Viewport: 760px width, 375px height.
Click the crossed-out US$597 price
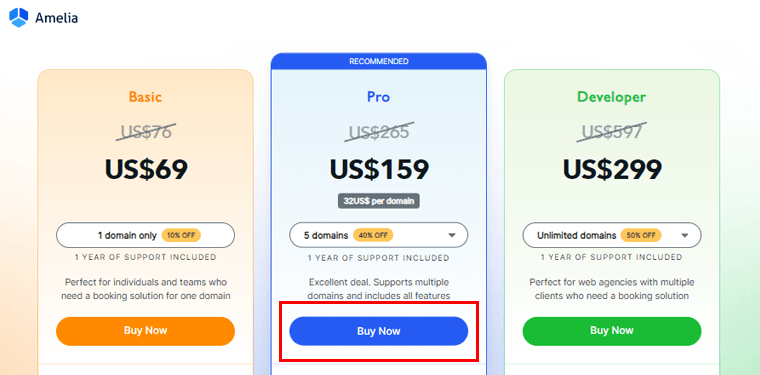click(612, 131)
